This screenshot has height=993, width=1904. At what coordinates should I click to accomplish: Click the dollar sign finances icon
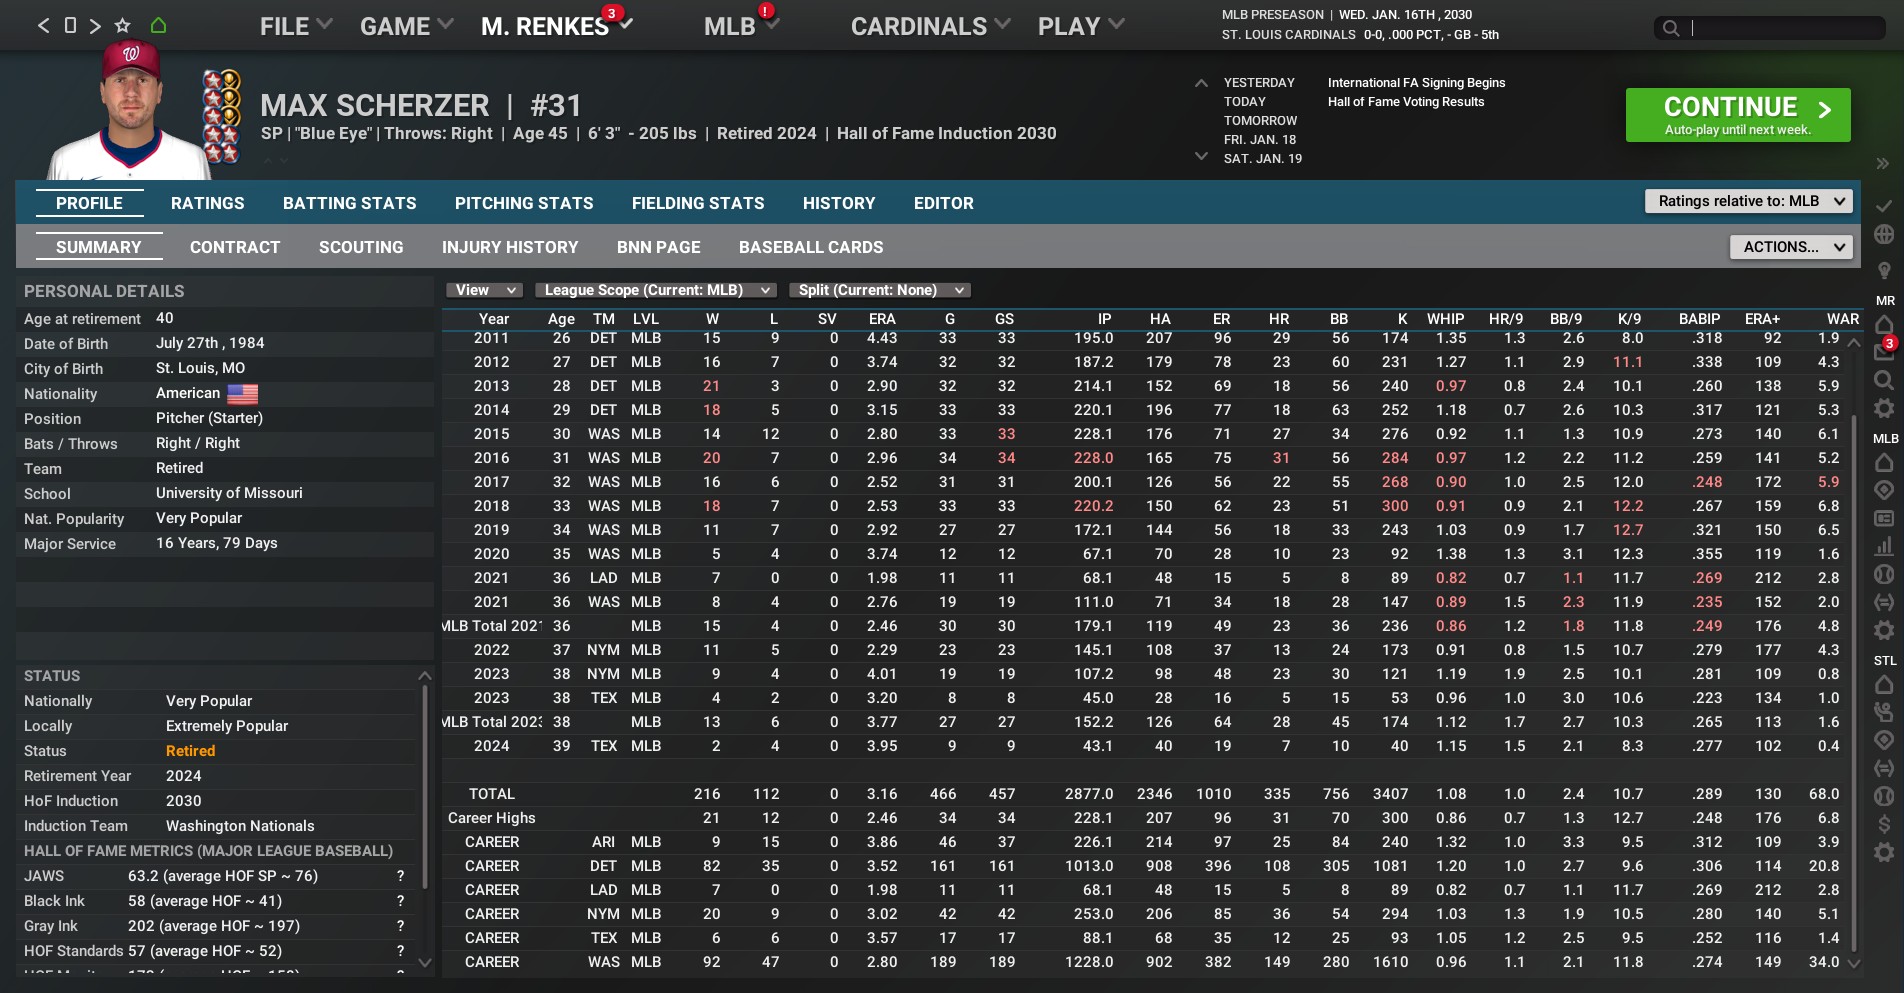click(x=1884, y=824)
